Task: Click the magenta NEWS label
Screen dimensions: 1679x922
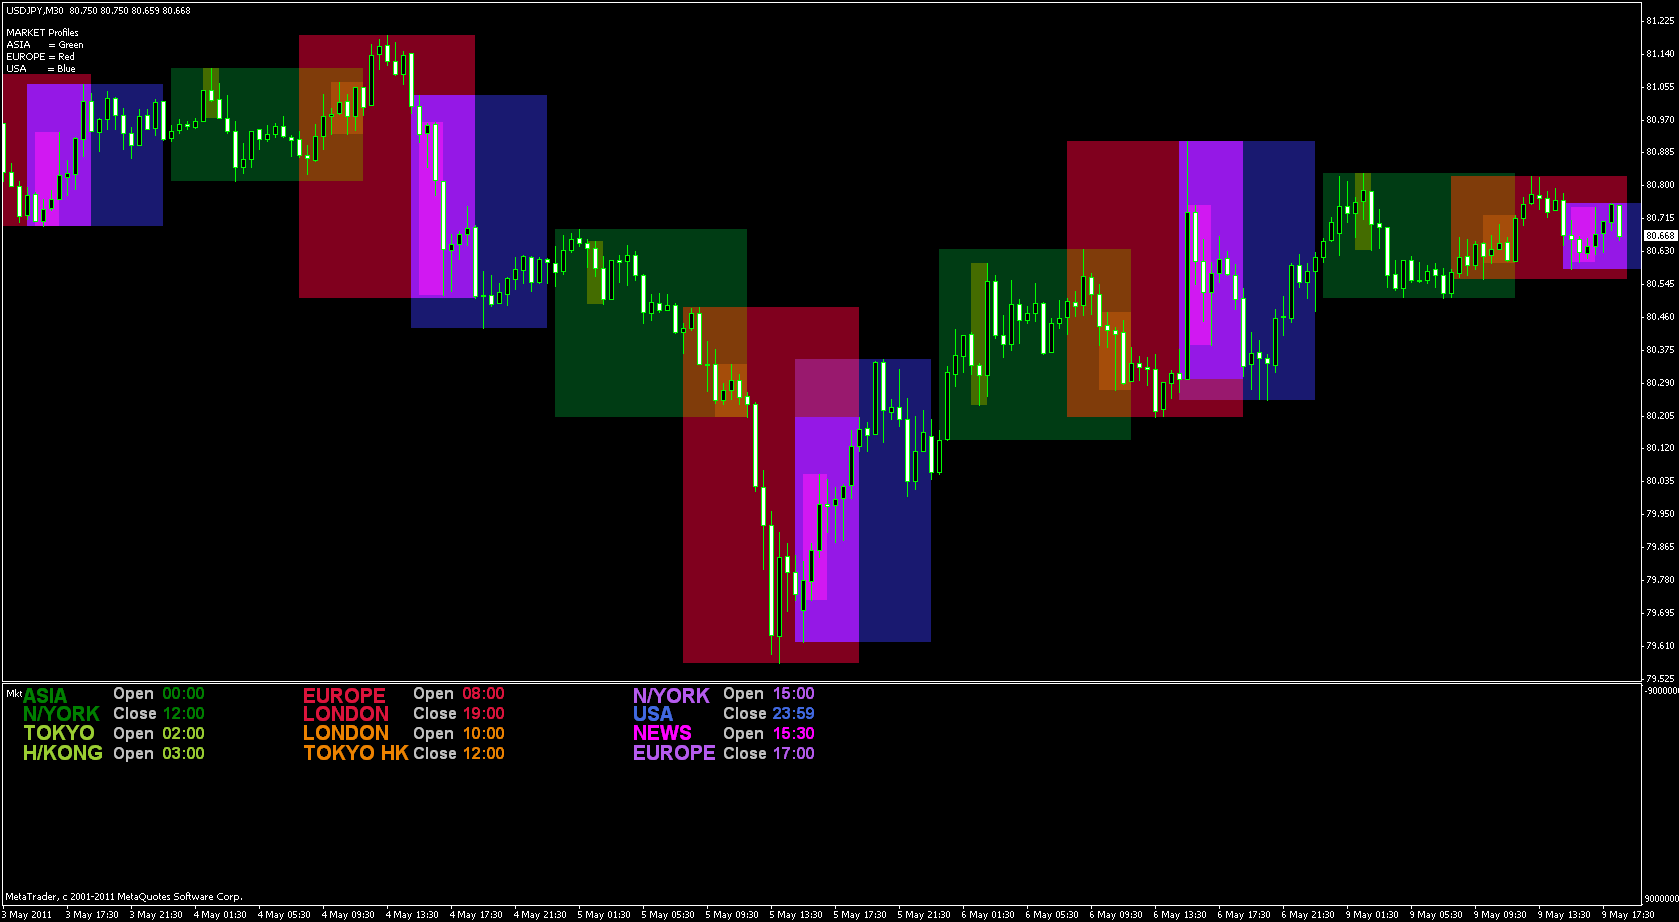Action: [662, 733]
